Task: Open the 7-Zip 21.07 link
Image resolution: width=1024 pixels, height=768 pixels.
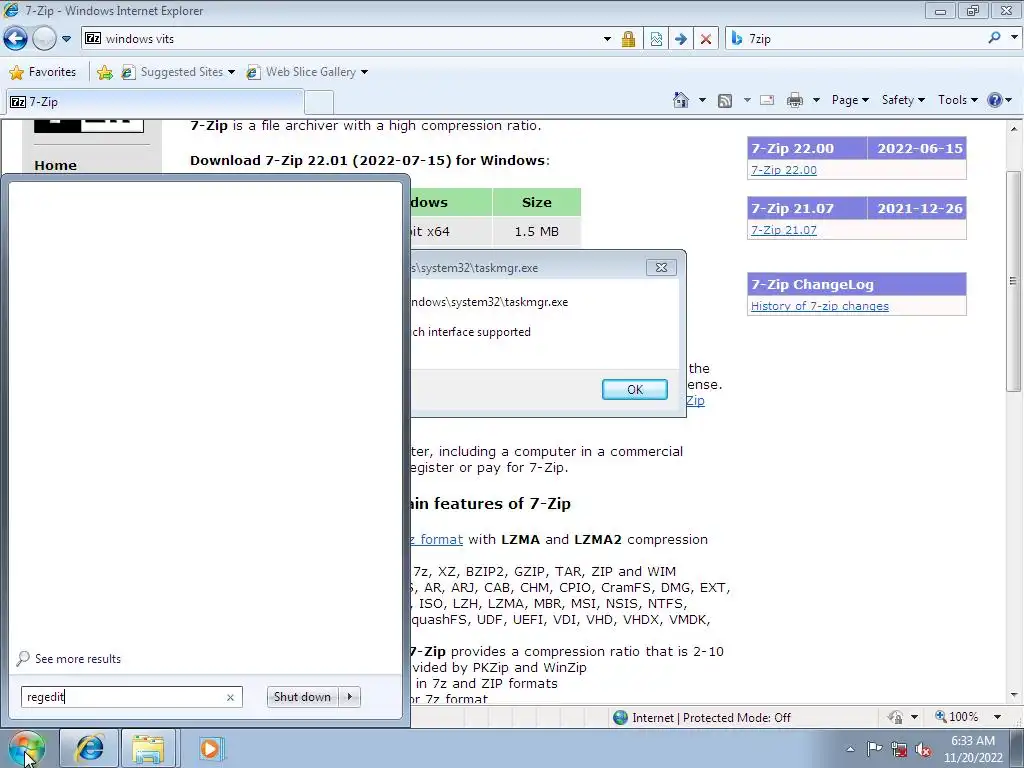Action: 784,230
